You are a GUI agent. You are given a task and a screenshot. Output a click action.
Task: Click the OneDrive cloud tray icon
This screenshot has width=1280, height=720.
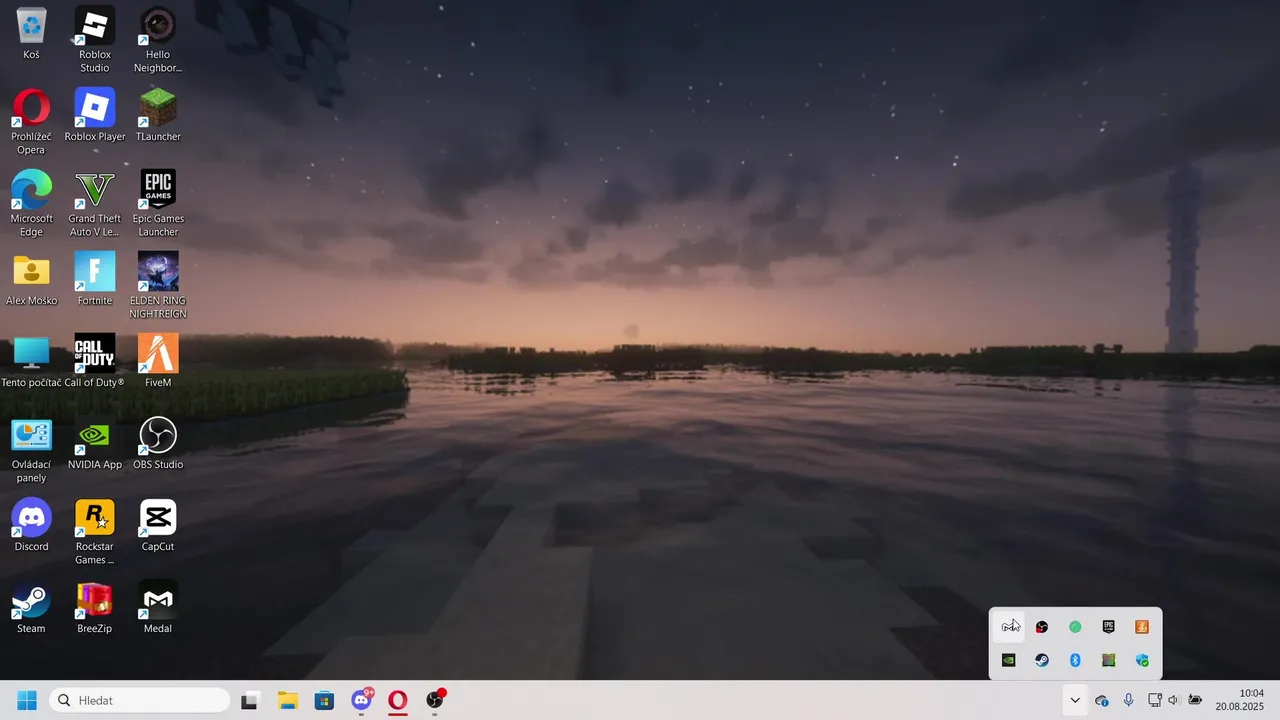pos(1102,700)
